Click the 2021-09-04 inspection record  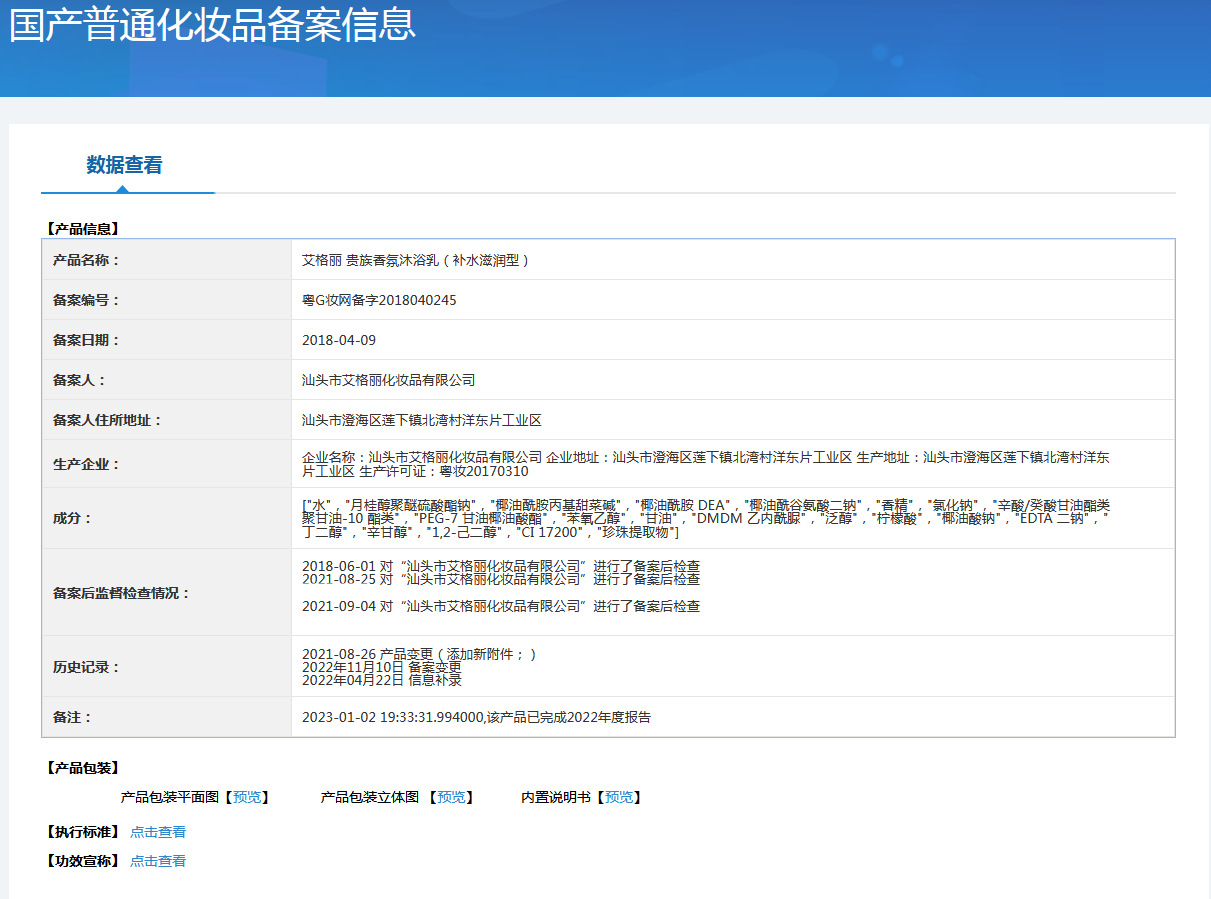click(x=500, y=606)
